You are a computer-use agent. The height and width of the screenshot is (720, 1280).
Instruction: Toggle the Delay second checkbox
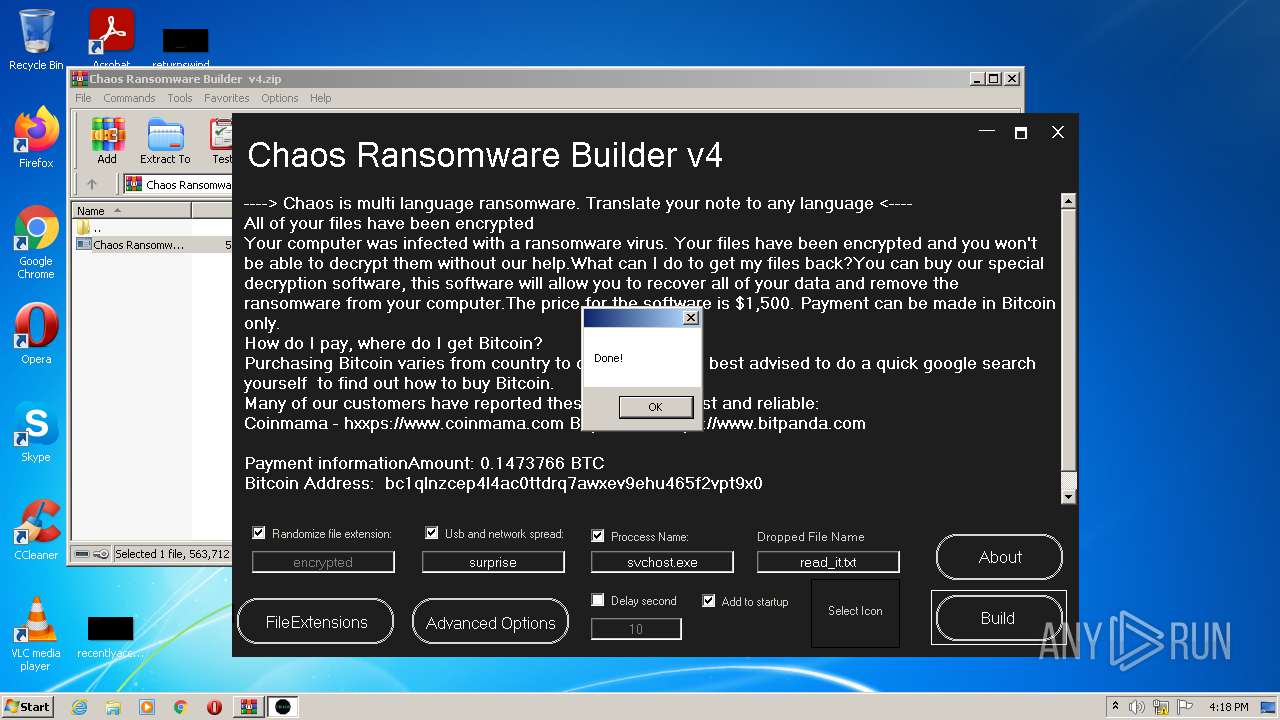tap(598, 600)
